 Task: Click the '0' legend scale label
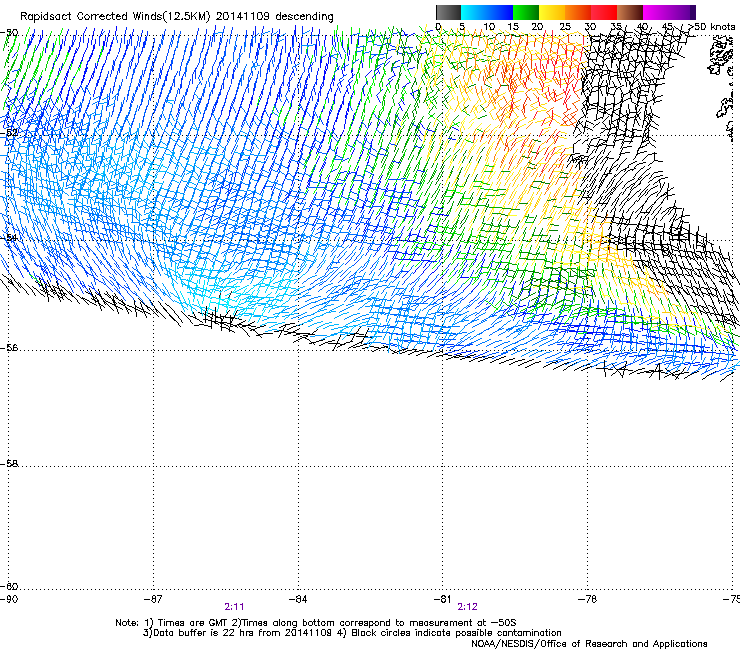coord(438,27)
